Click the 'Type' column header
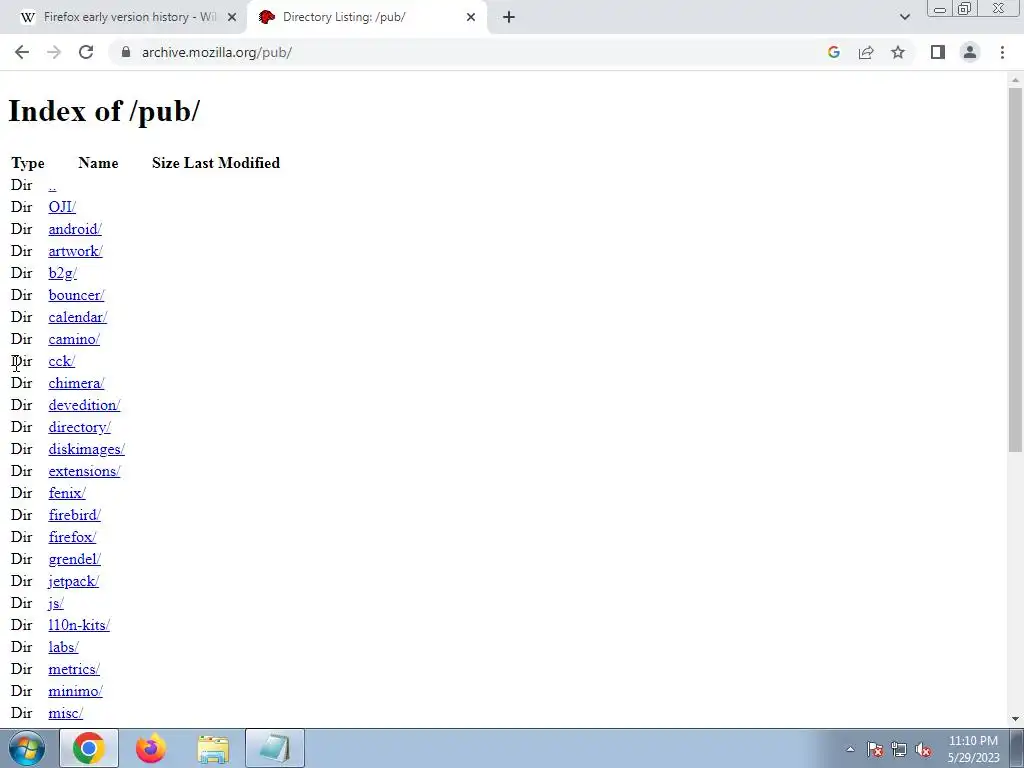Viewport: 1024px width, 768px height. click(x=27, y=163)
